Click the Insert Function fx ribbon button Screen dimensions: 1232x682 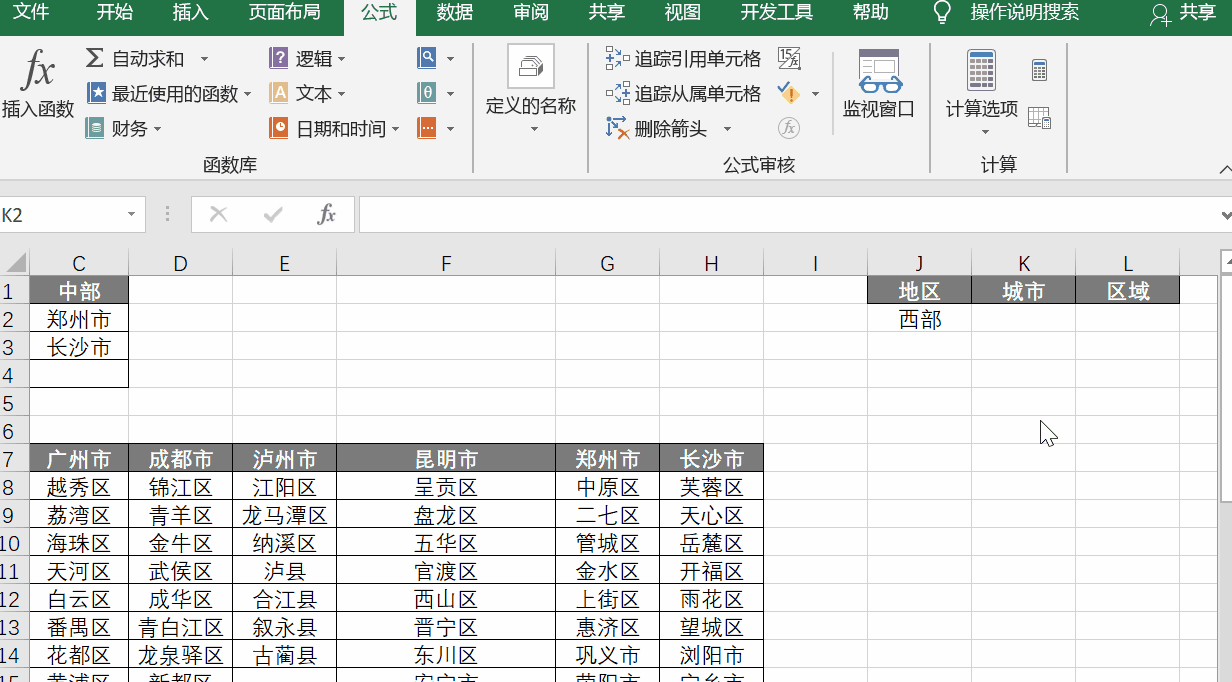tap(38, 85)
